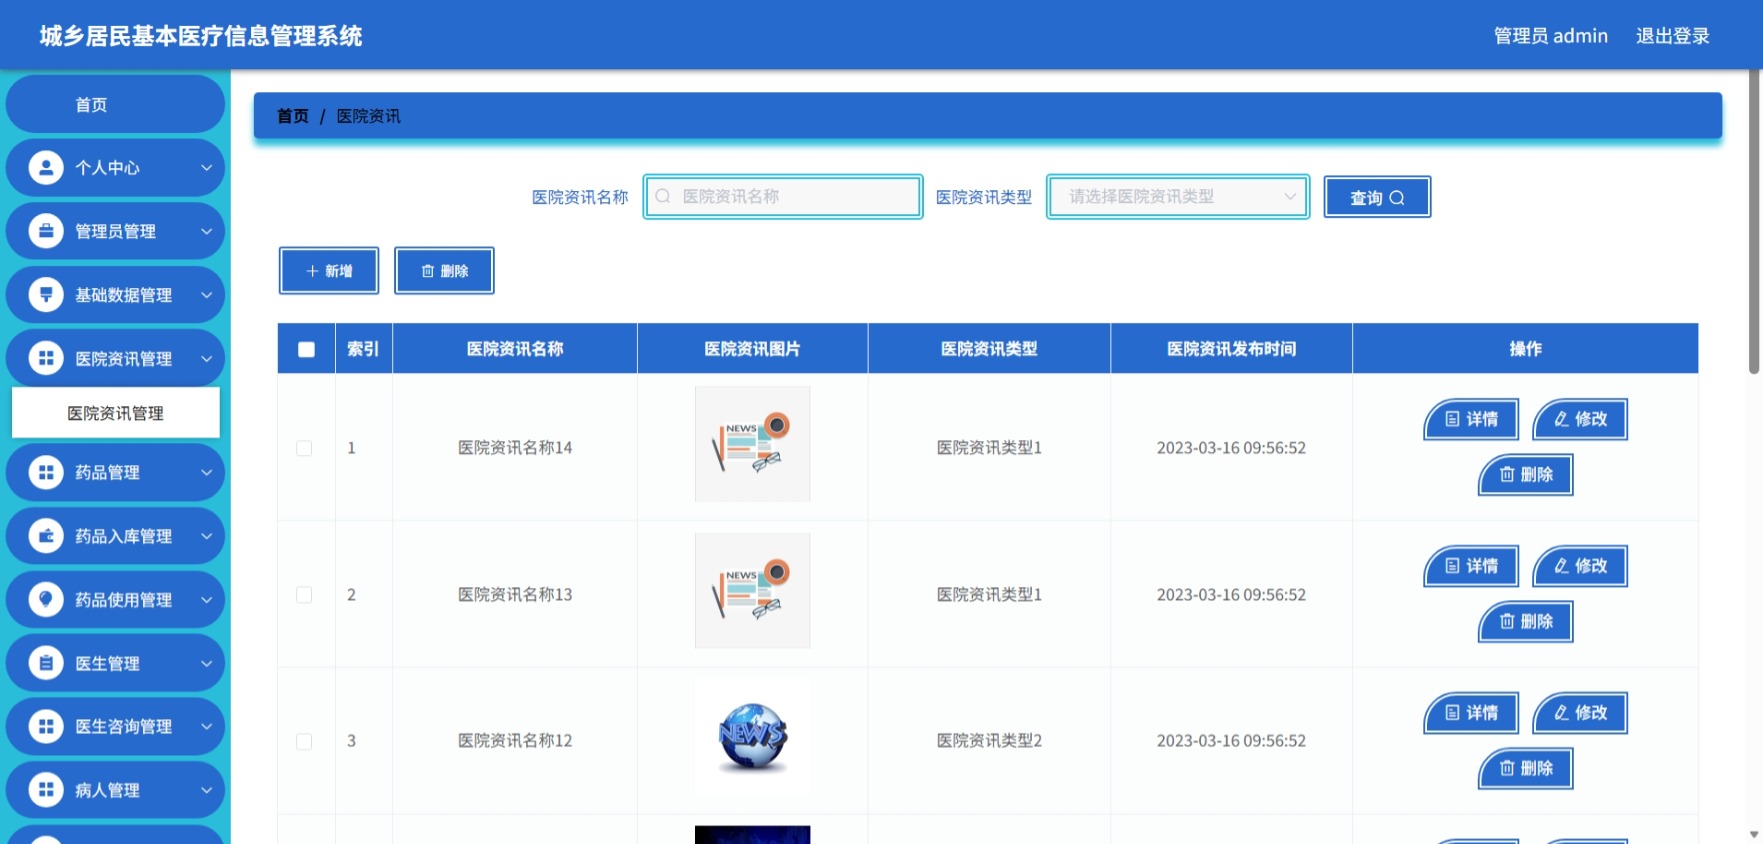The height and width of the screenshot is (844, 1763).
Task: Click the 药品使用管理 sidebar icon
Action: click(46, 599)
